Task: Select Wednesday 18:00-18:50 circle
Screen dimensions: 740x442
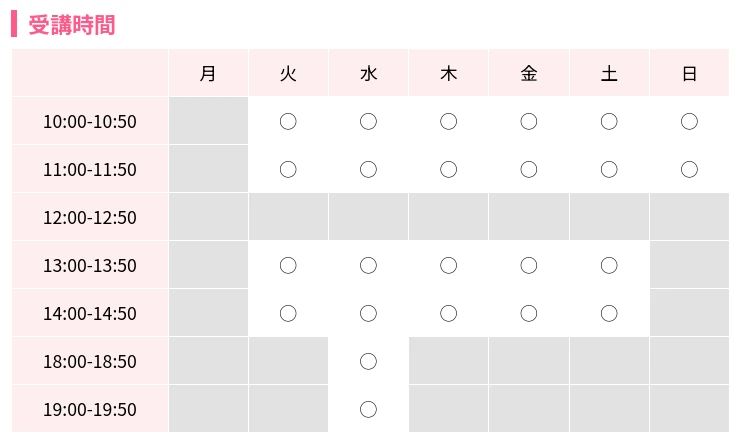Action: coord(368,361)
